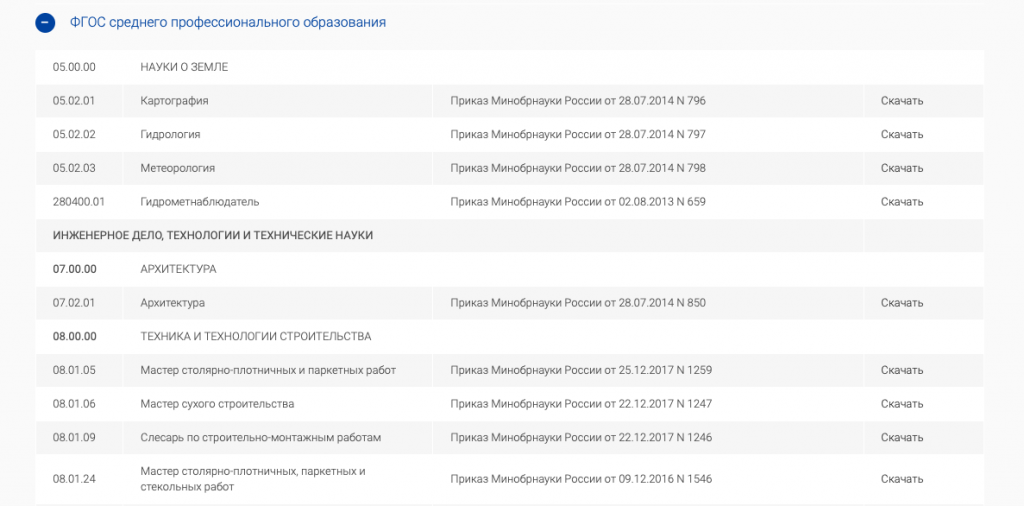The width and height of the screenshot is (1024, 506).
Task: Download the Гидрометнаблюдатель standard
Action: click(x=901, y=202)
